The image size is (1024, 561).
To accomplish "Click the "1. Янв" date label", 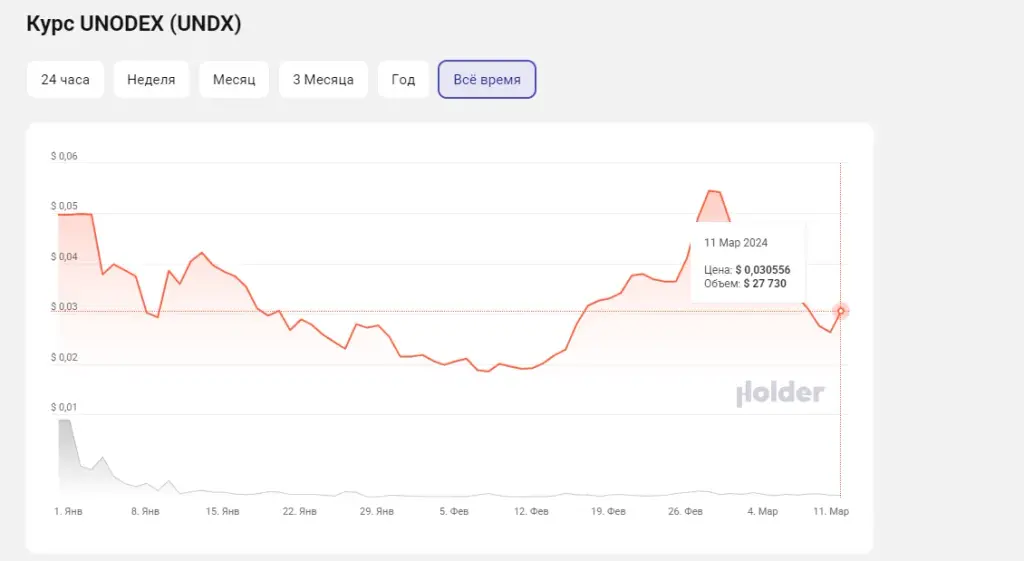I will [x=68, y=511].
